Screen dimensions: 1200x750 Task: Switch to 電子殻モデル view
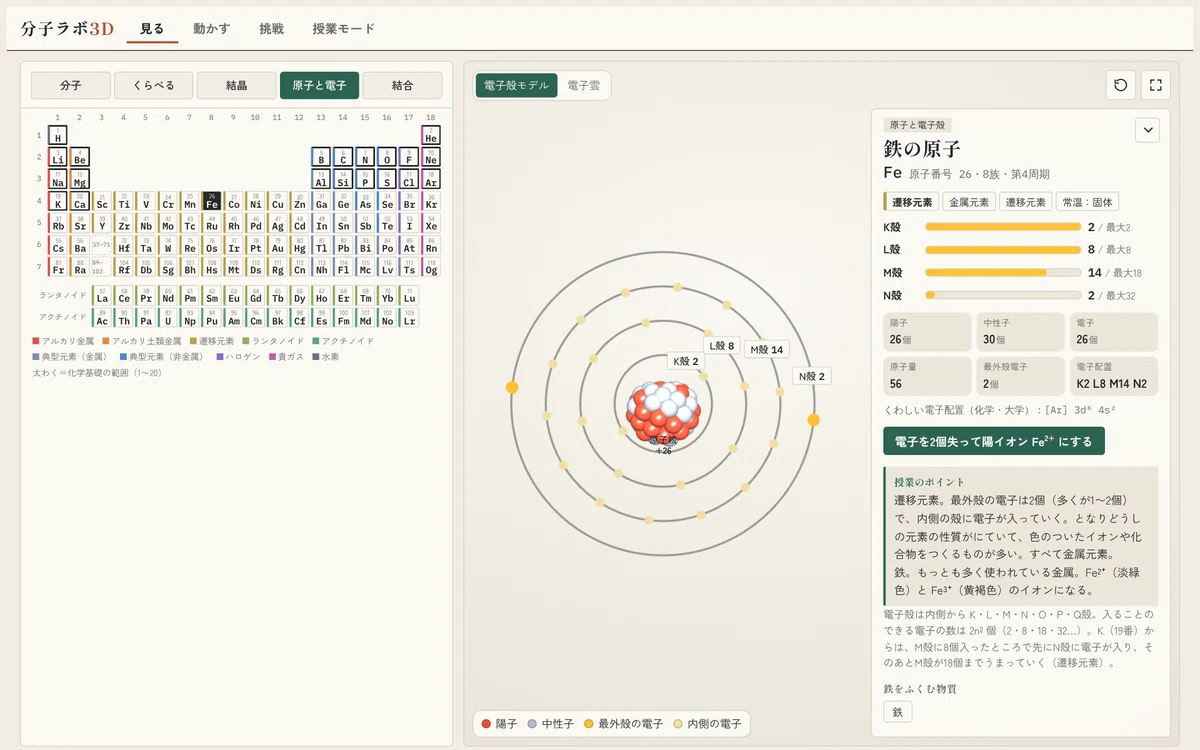coord(517,85)
